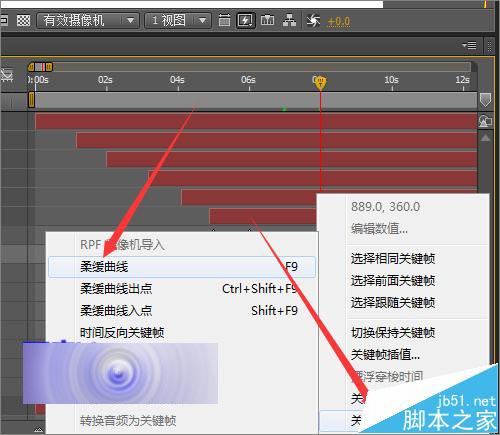The width and height of the screenshot is (500, 435).
Task: Click the 10s mark on time ruler
Action: click(392, 80)
